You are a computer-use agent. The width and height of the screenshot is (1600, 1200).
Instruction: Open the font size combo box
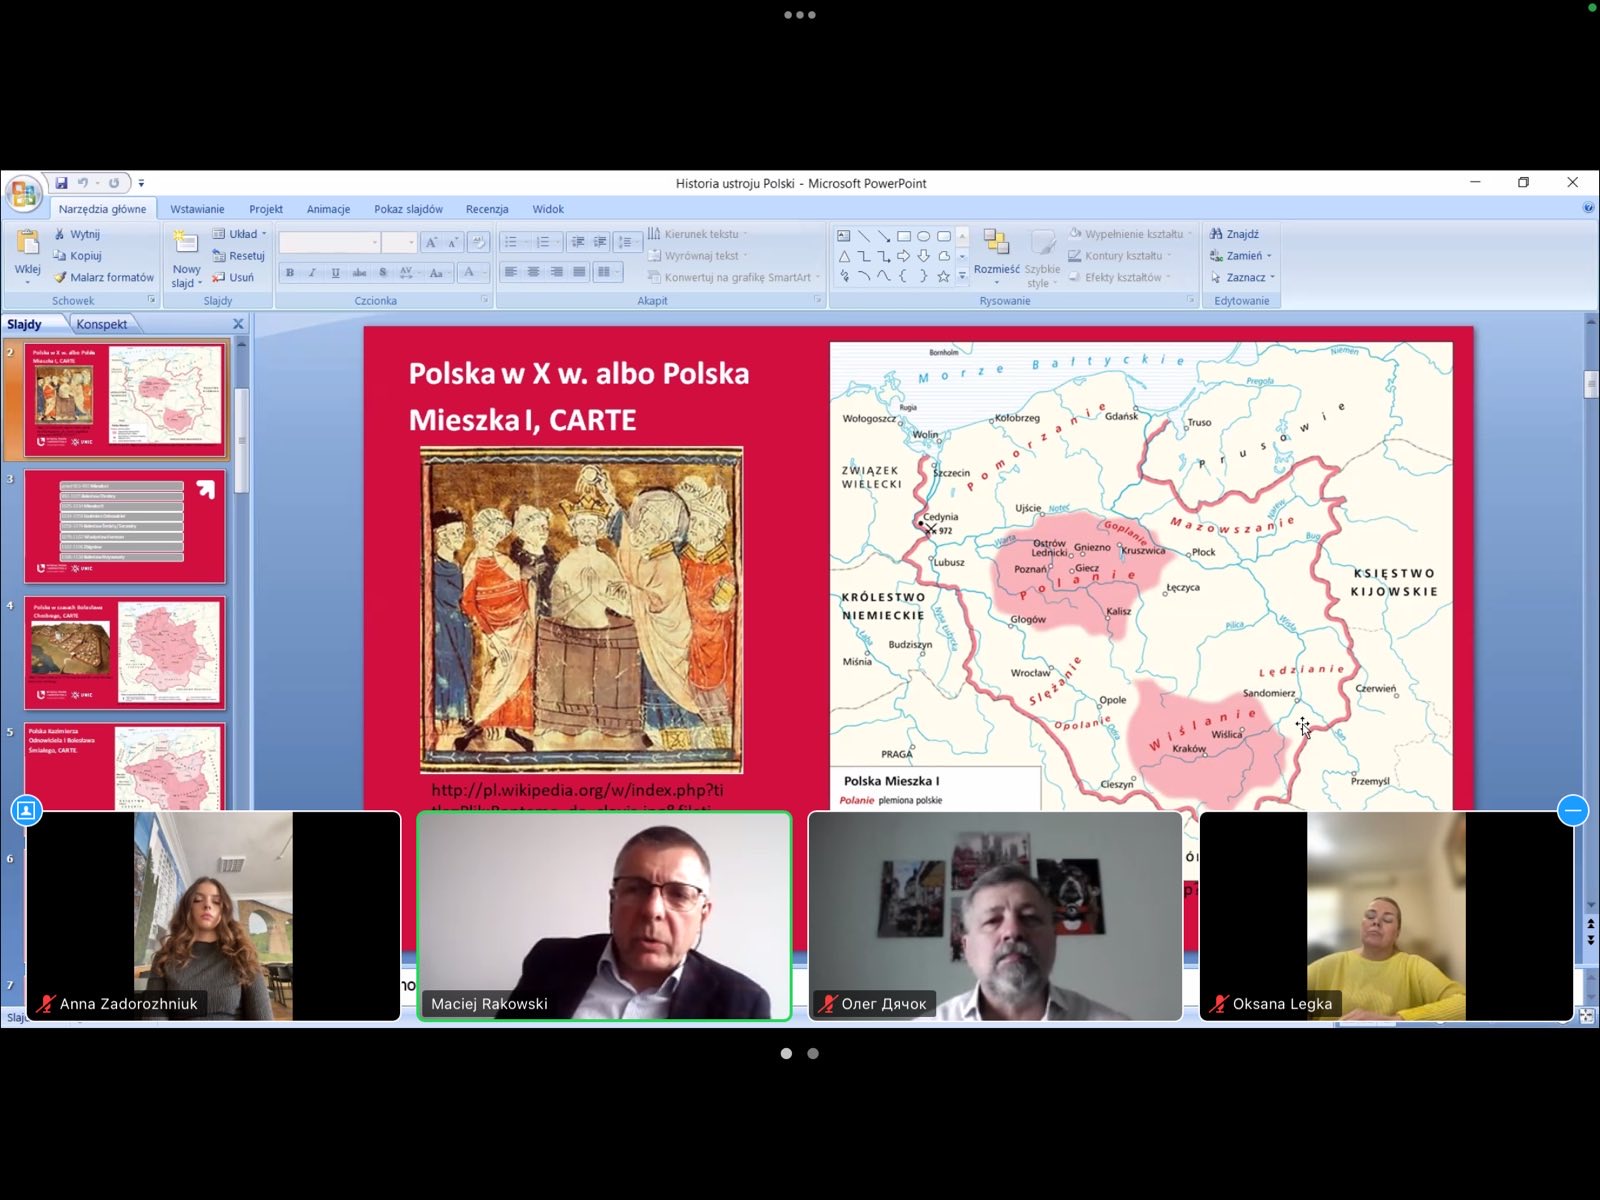398,242
